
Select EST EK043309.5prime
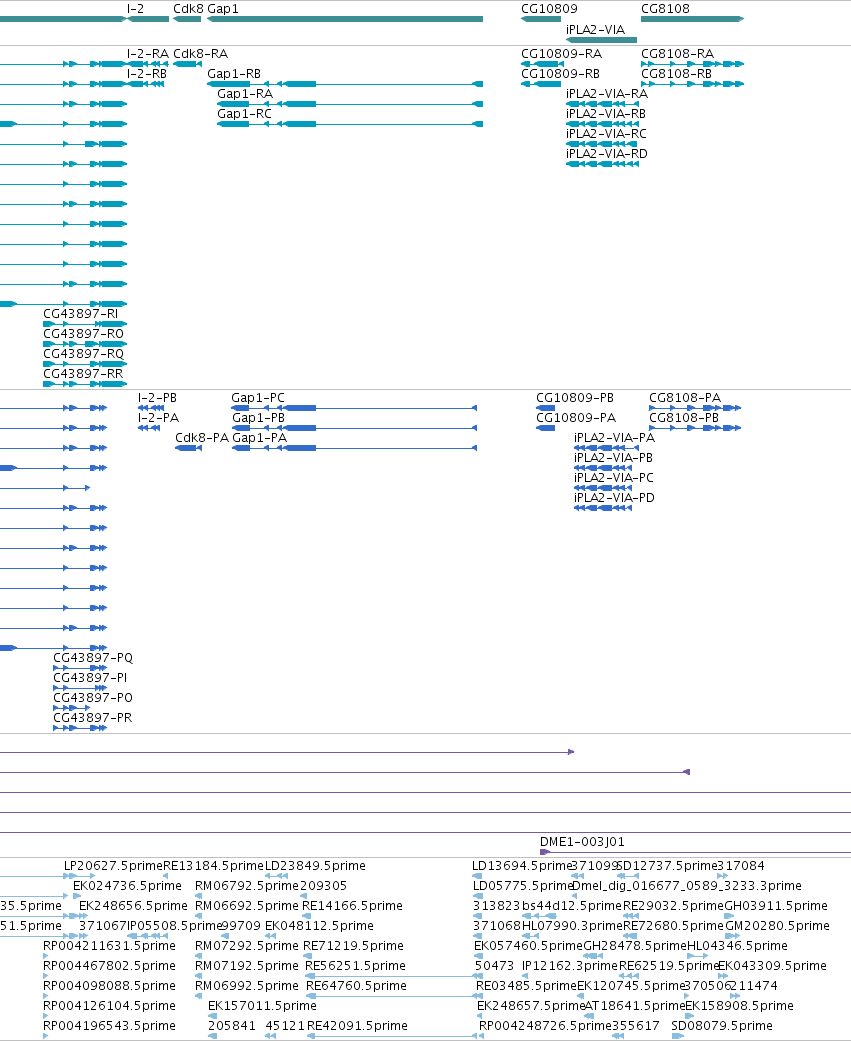click(x=773, y=966)
